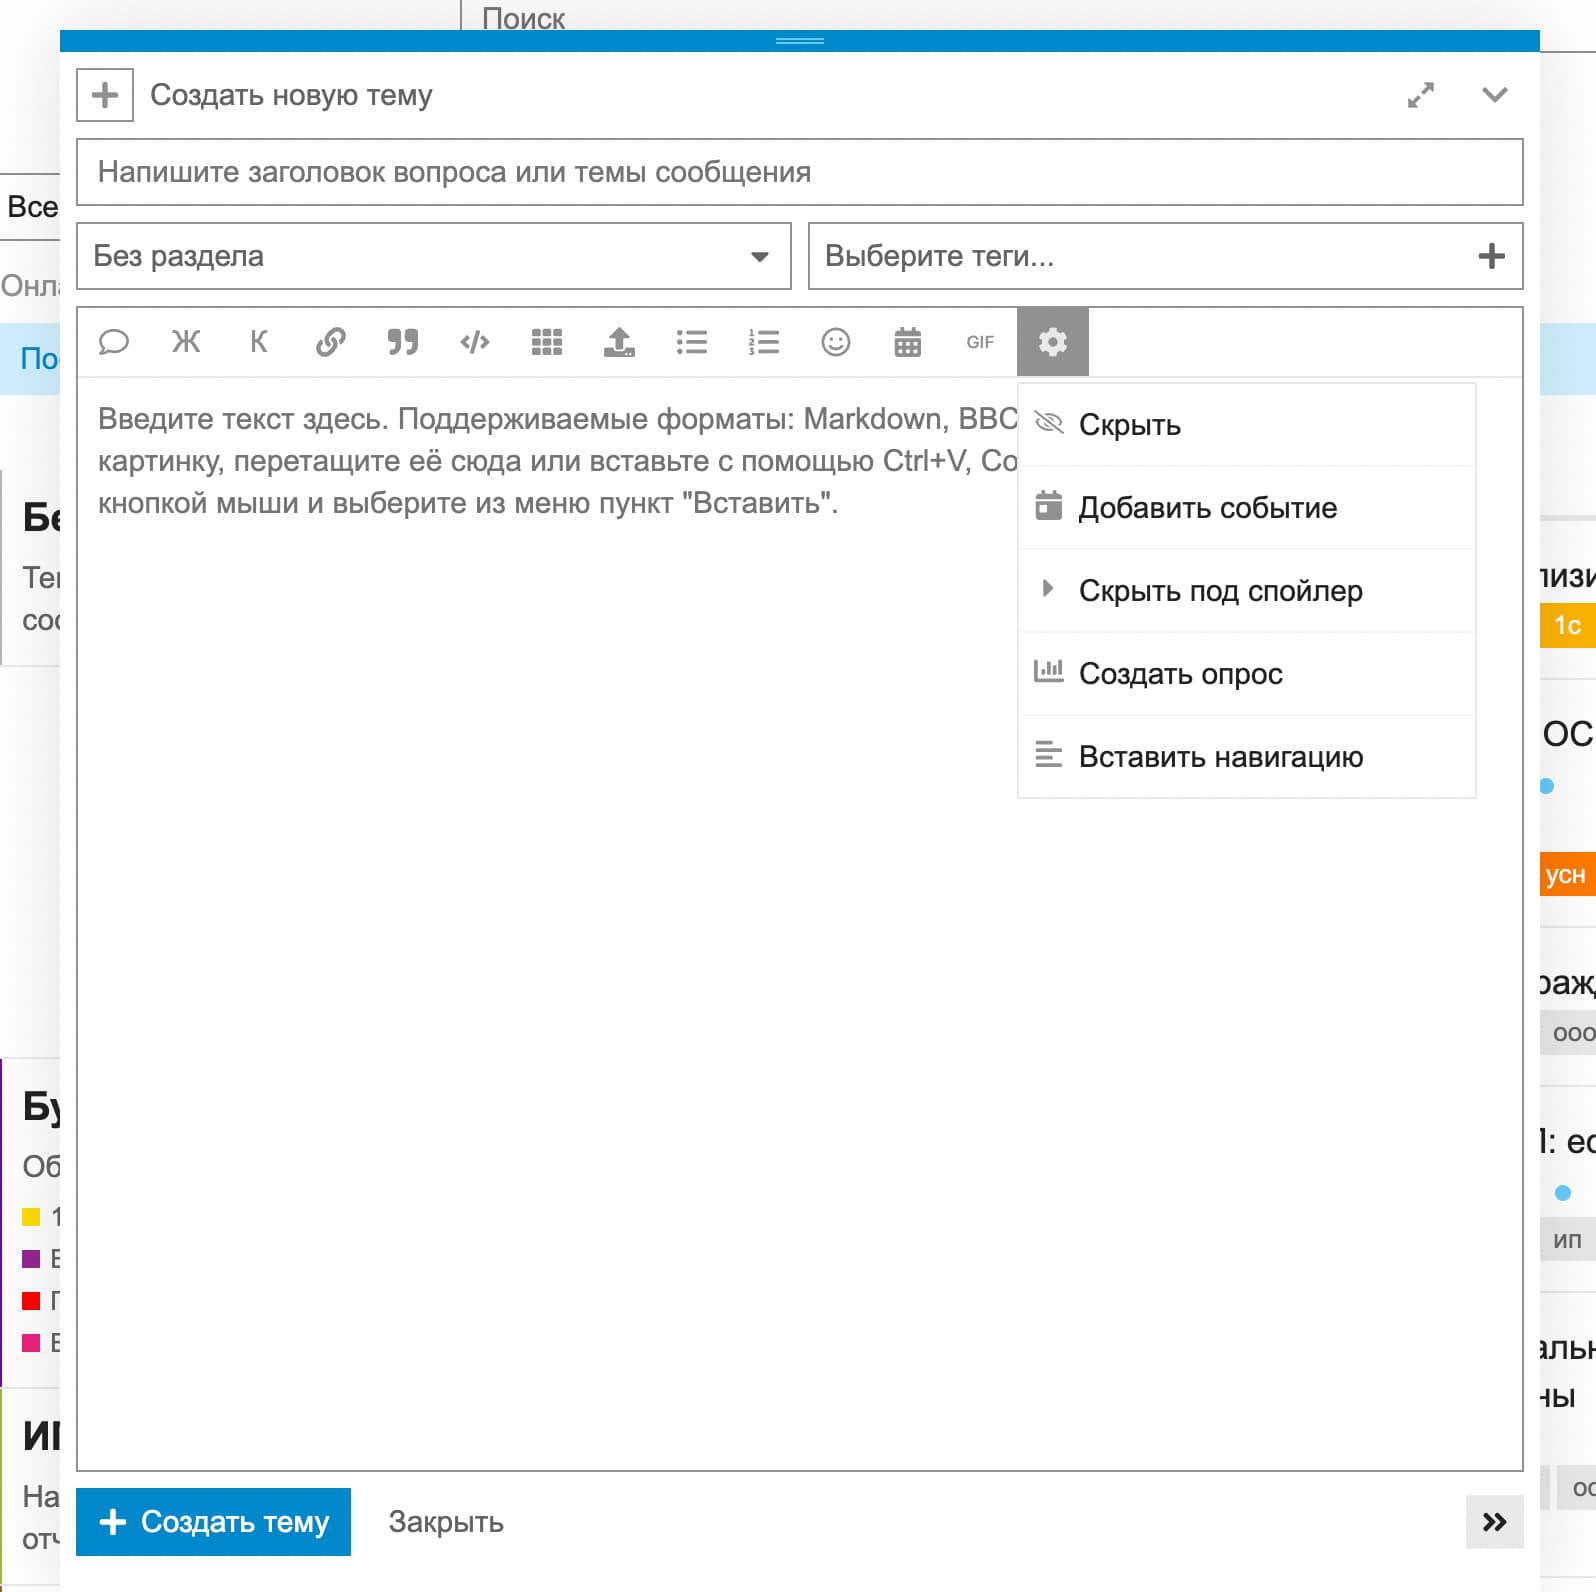Insert a table with the grid icon
This screenshot has width=1596, height=1592.
pyautogui.click(x=547, y=342)
